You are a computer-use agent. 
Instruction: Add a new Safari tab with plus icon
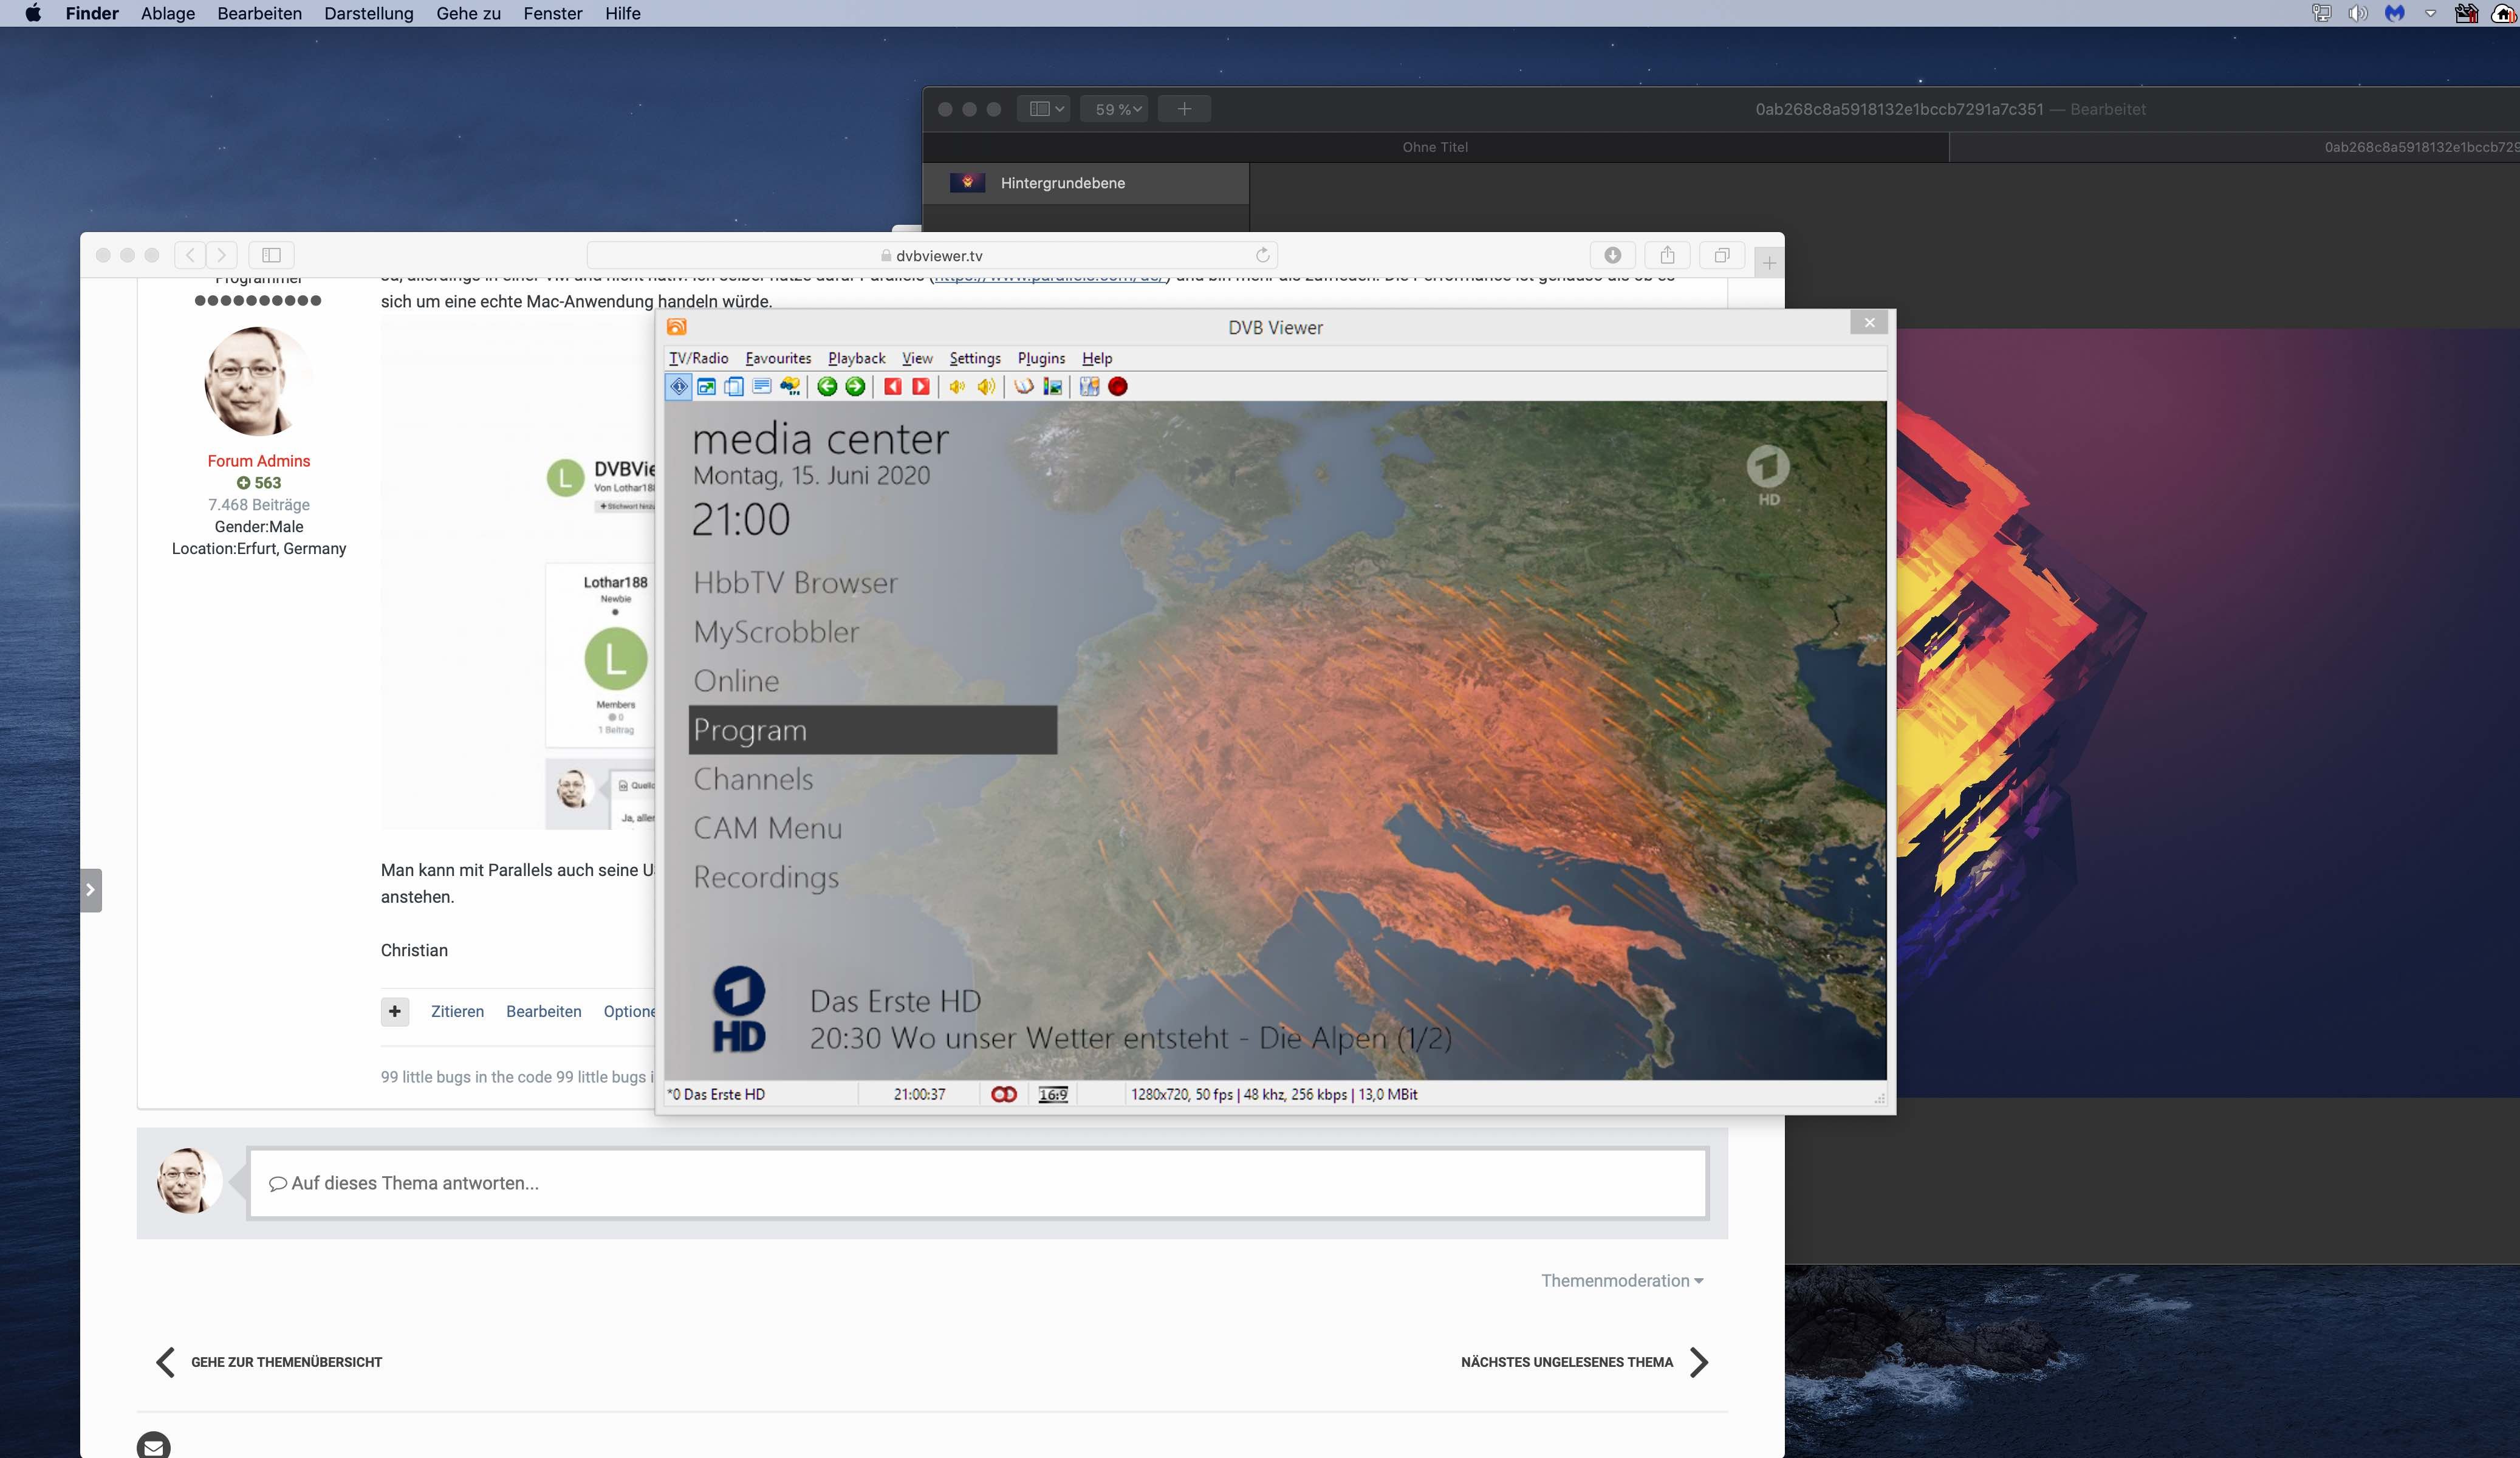(x=1769, y=263)
